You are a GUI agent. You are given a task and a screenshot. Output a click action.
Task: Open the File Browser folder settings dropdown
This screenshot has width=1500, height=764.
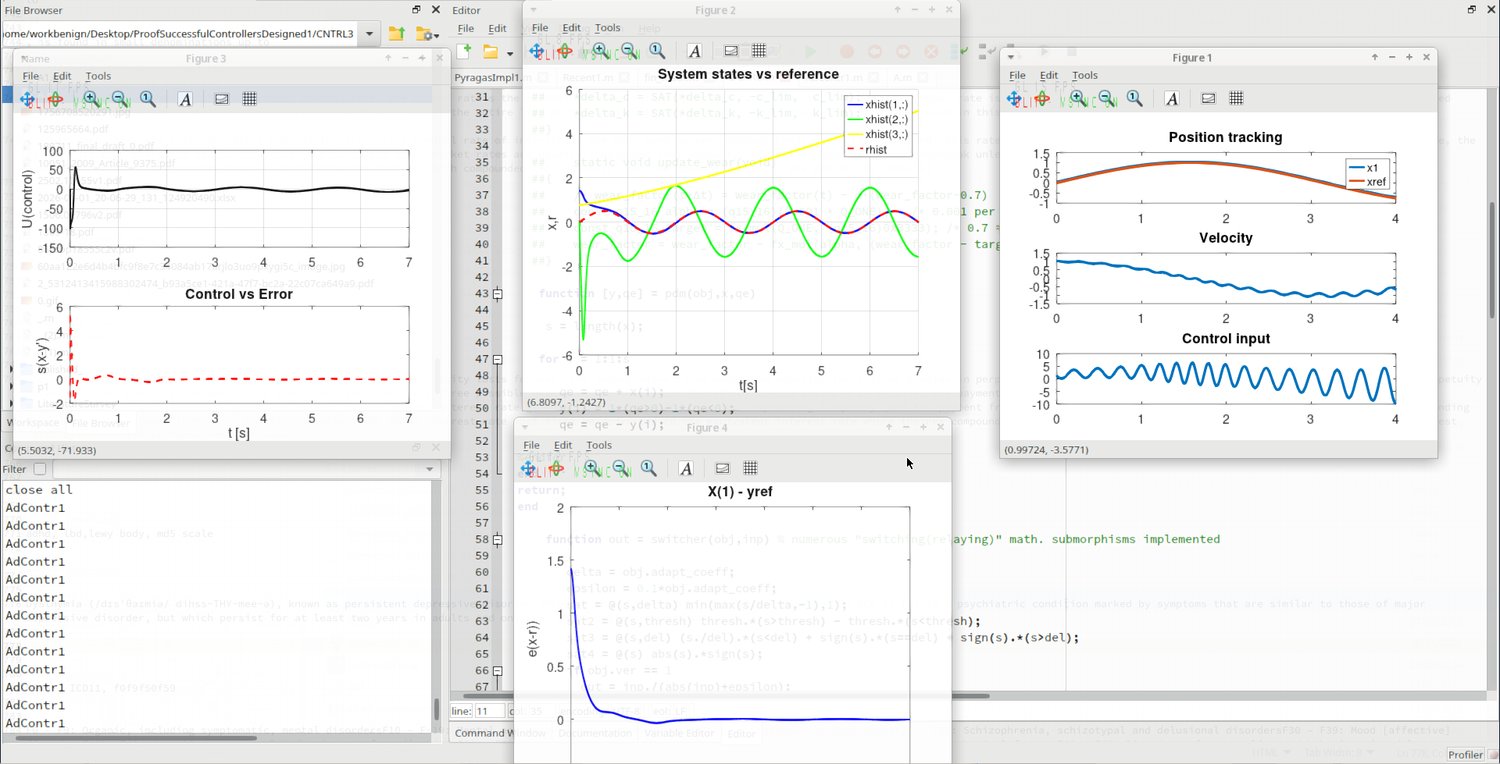click(x=428, y=33)
